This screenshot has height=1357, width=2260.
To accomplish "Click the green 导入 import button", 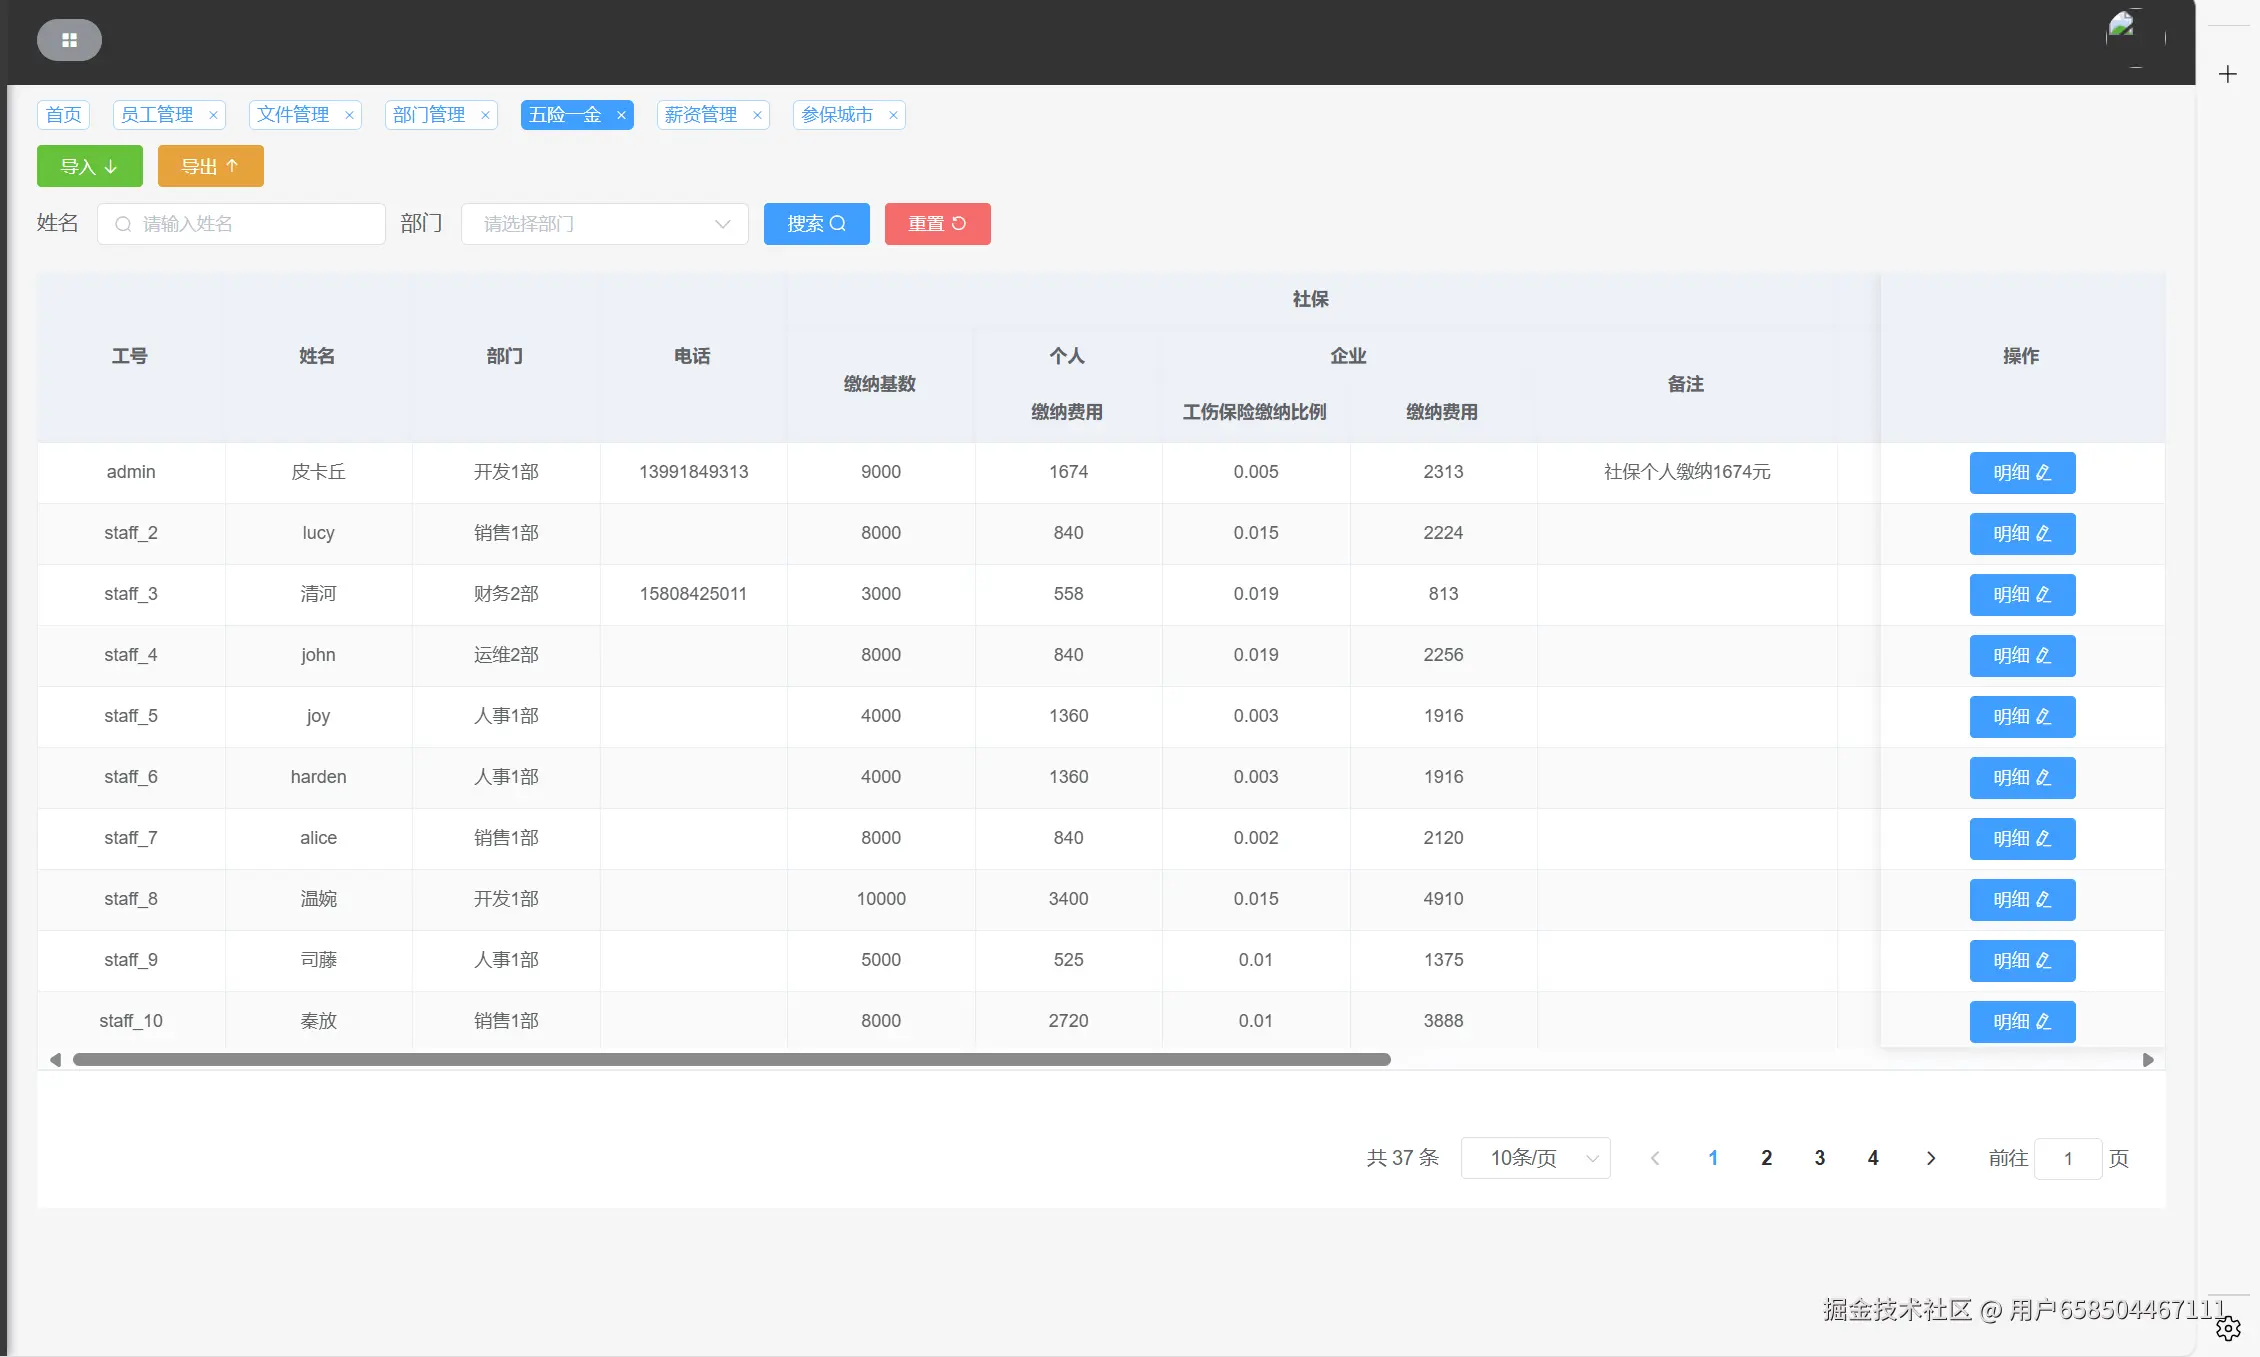I will pos(89,166).
